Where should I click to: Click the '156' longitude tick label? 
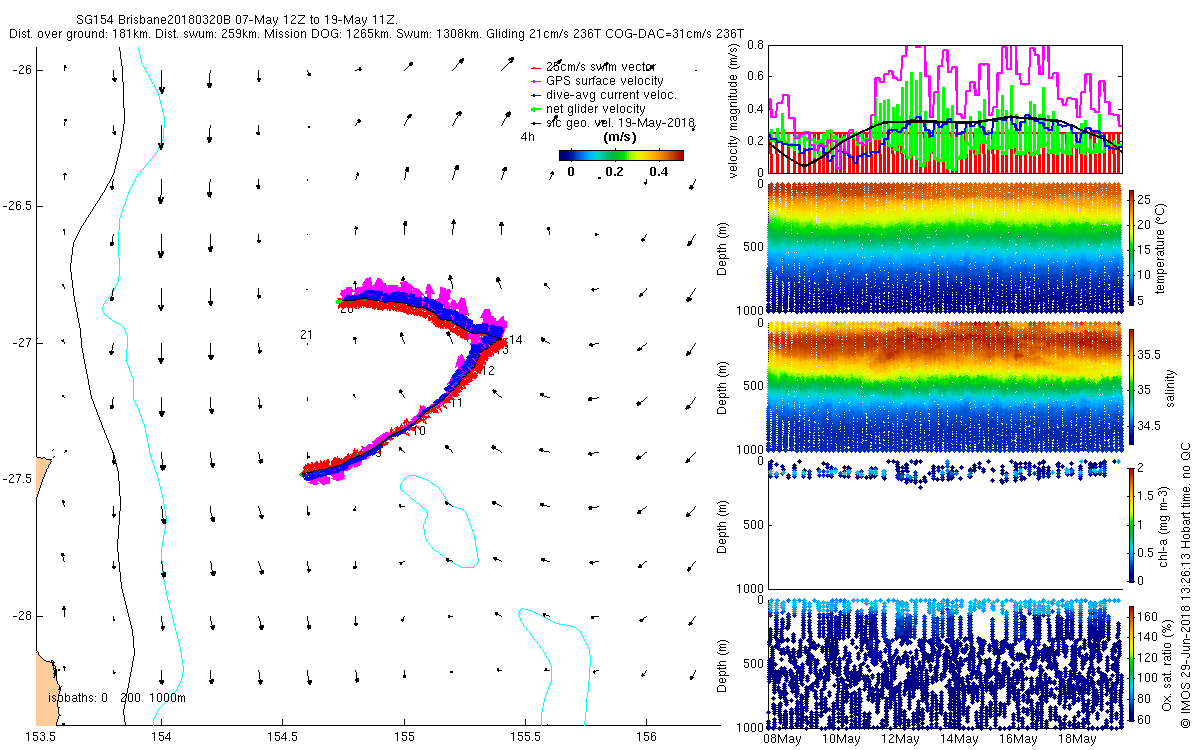coord(647,737)
